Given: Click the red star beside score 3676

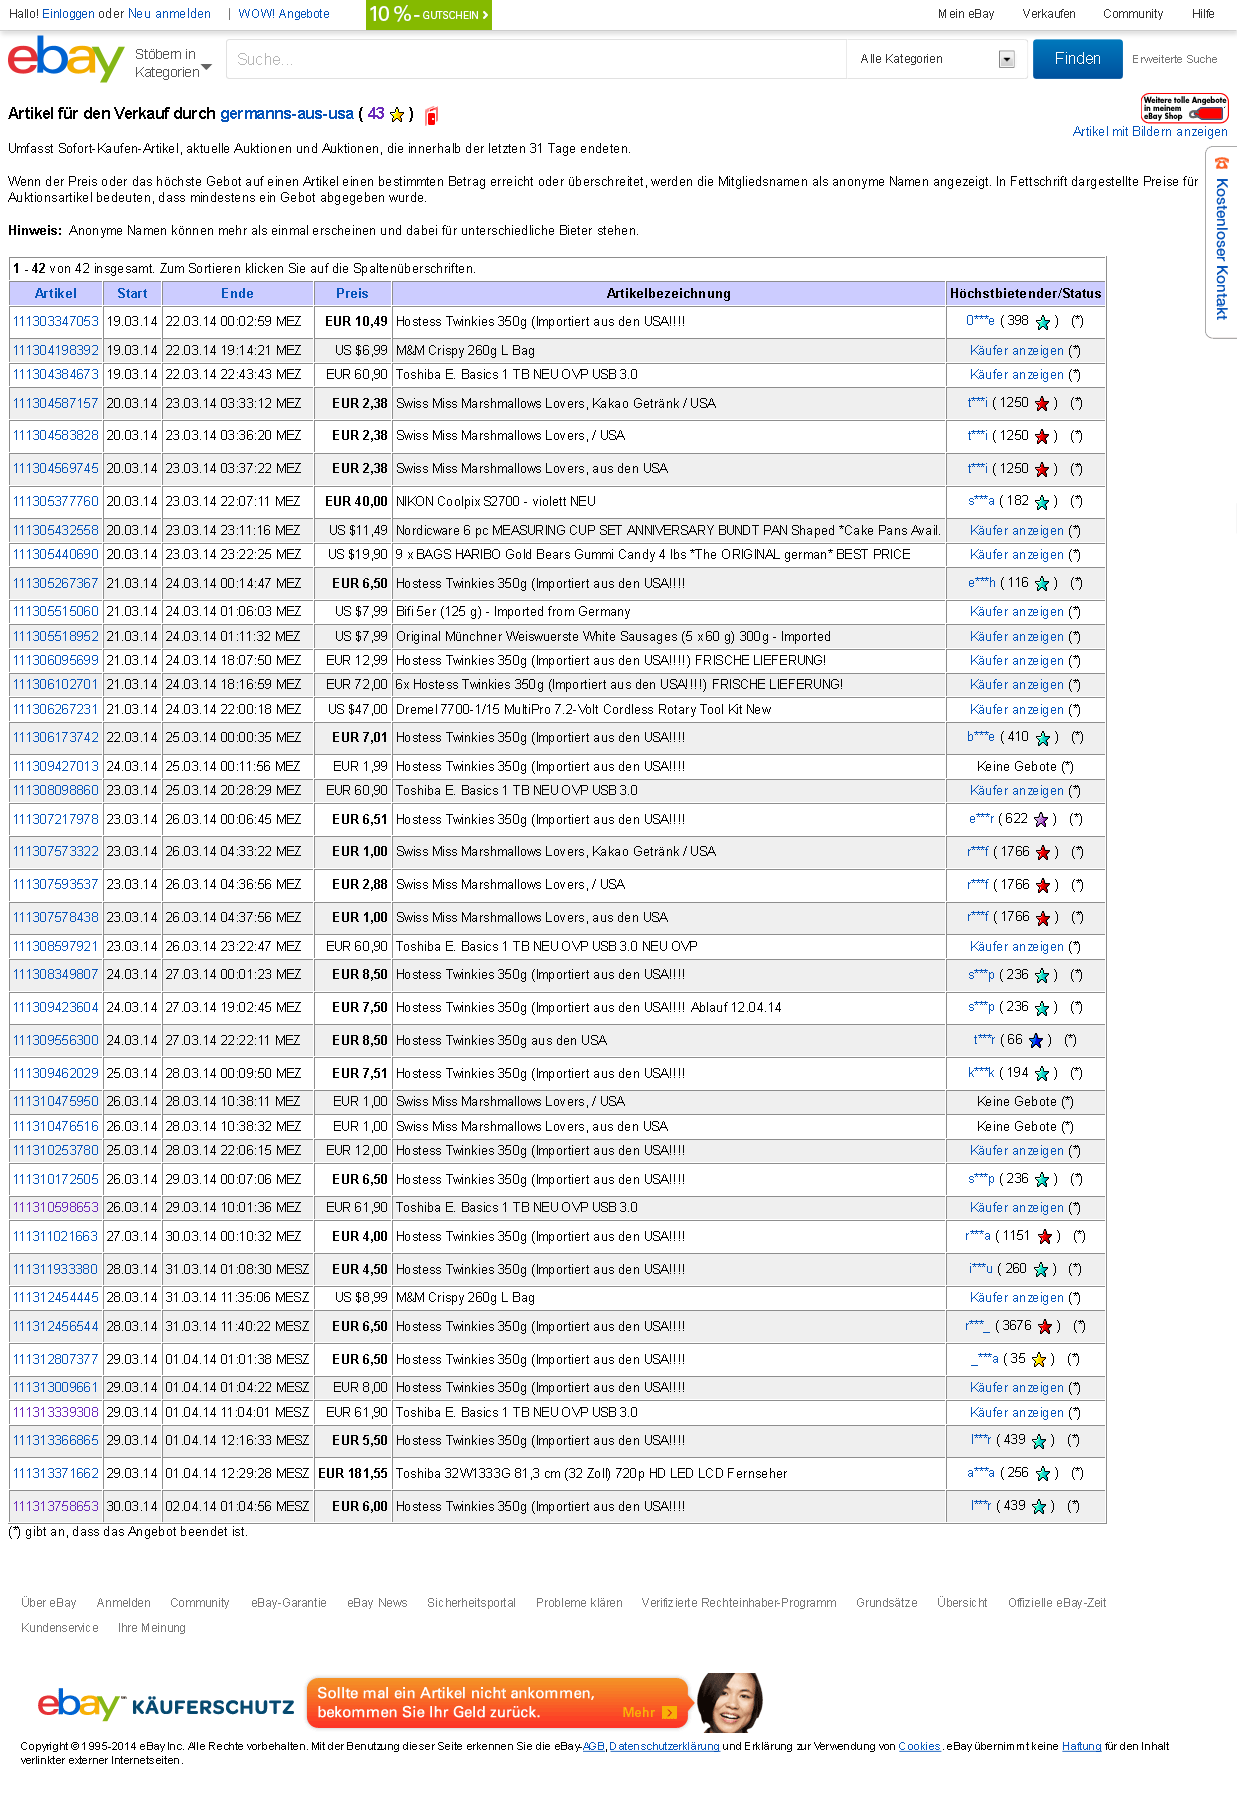Looking at the screenshot, I should pyautogui.click(x=1045, y=1327).
